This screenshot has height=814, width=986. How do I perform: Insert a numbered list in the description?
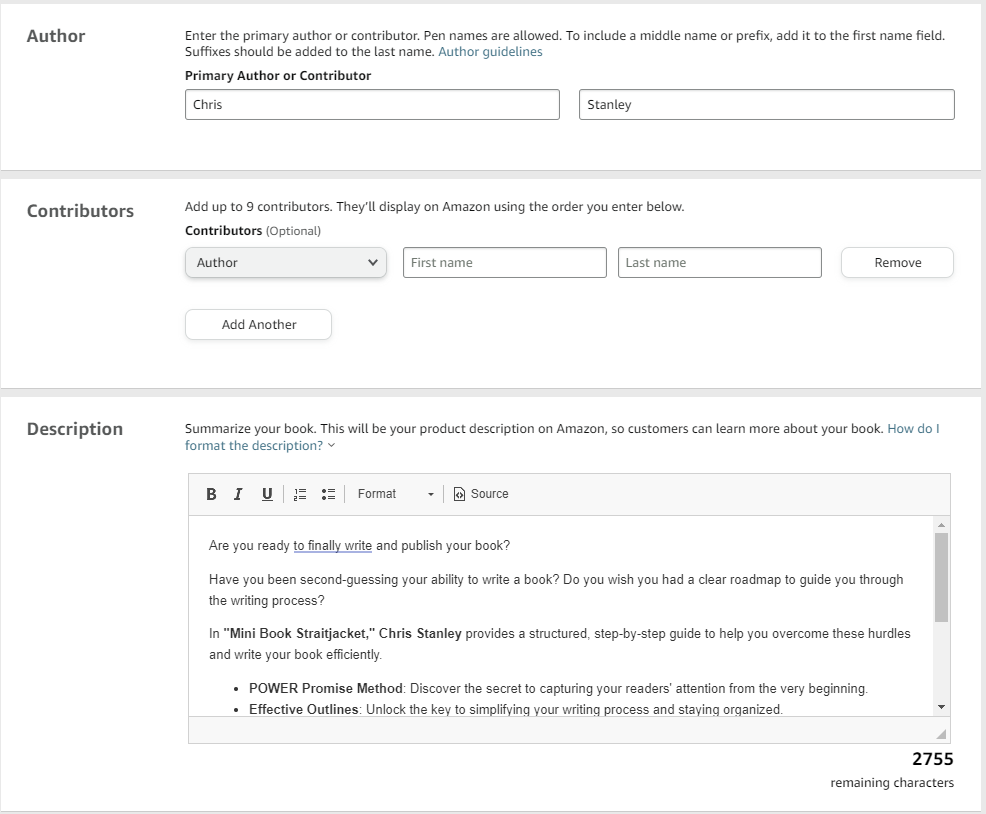[x=300, y=494]
